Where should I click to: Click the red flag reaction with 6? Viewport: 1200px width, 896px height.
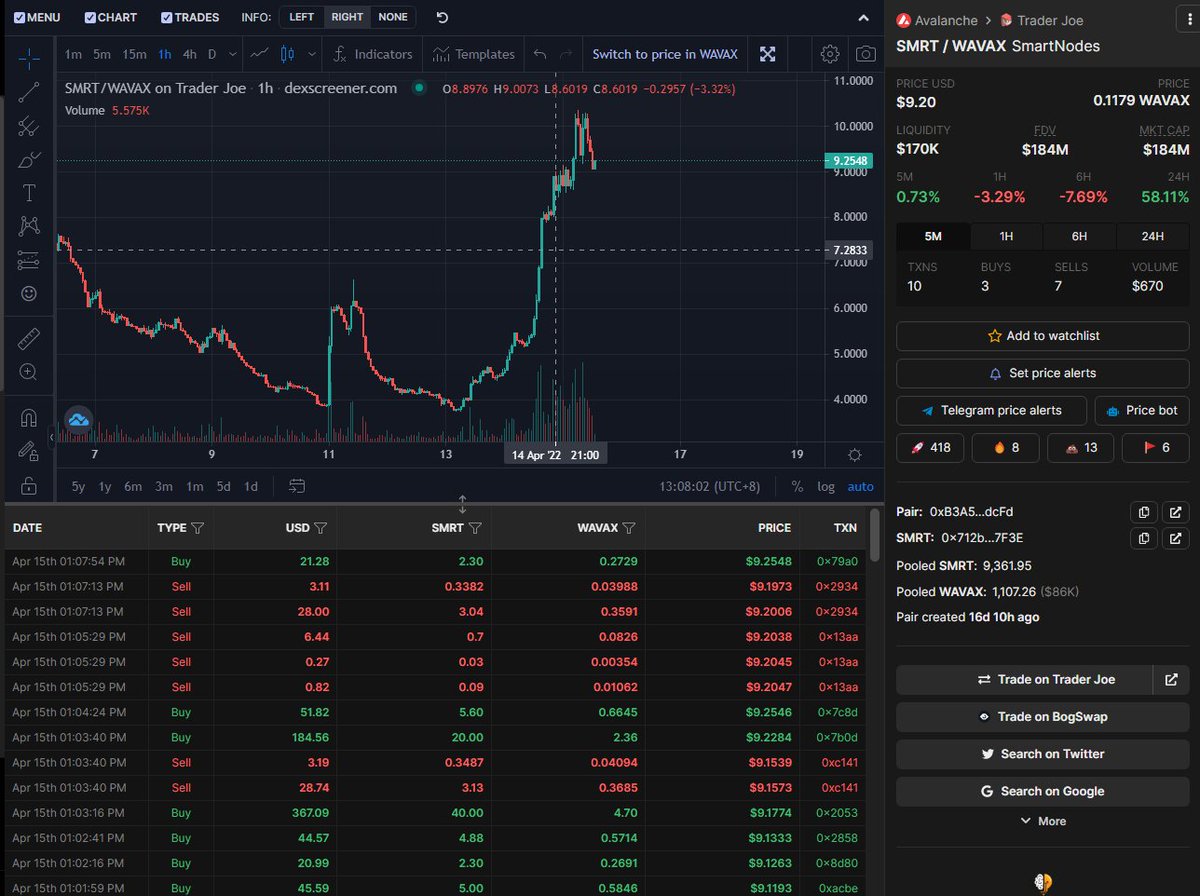[1155, 447]
